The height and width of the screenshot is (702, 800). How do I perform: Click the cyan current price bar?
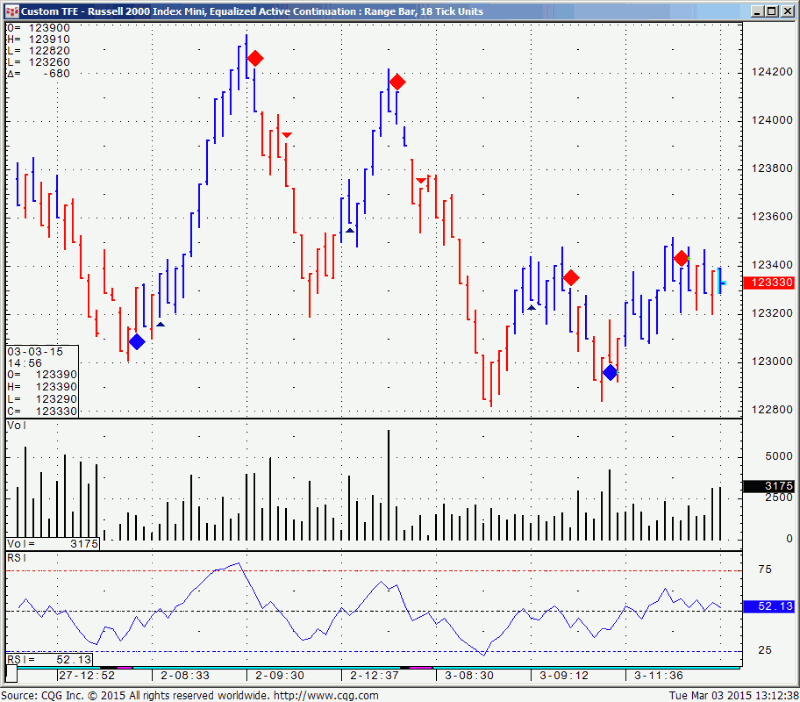(x=720, y=281)
